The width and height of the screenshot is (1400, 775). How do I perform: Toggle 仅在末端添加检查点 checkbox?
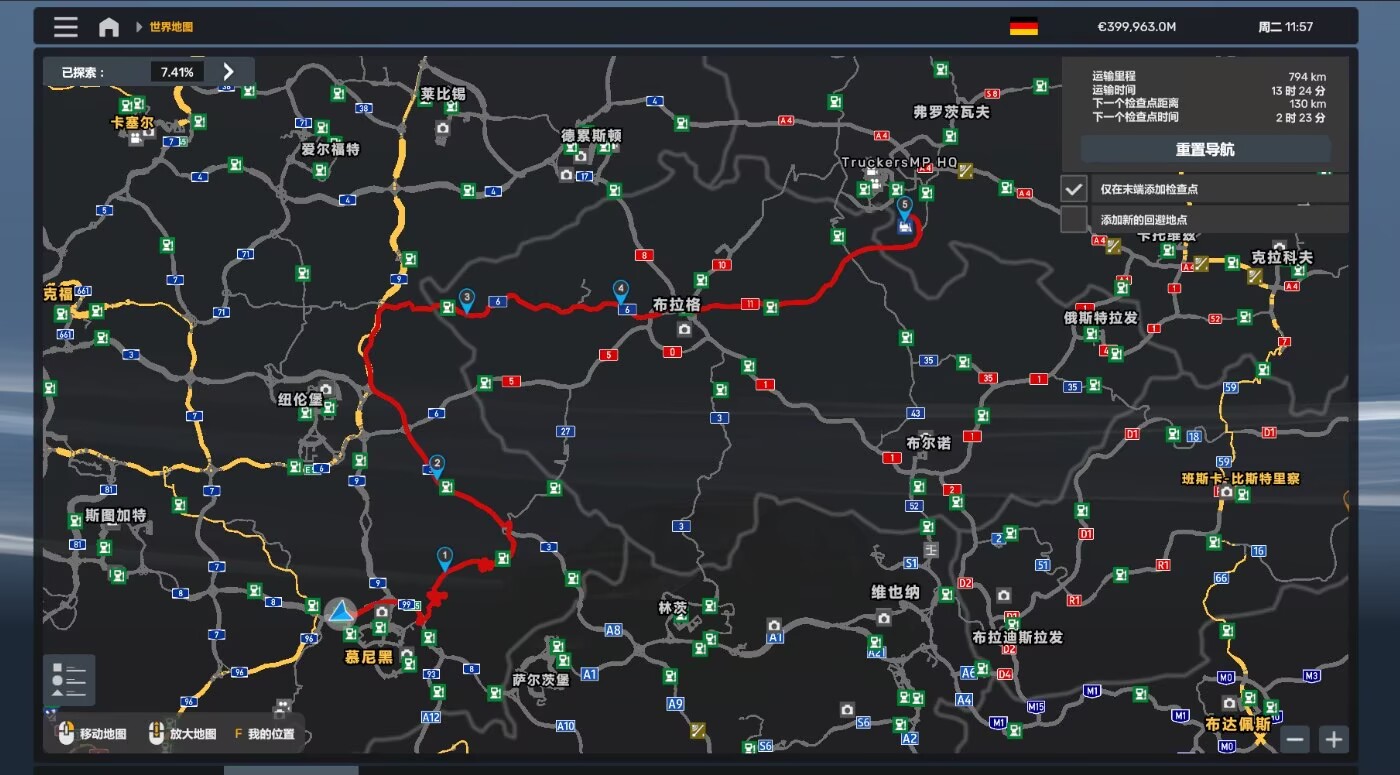(x=1074, y=188)
